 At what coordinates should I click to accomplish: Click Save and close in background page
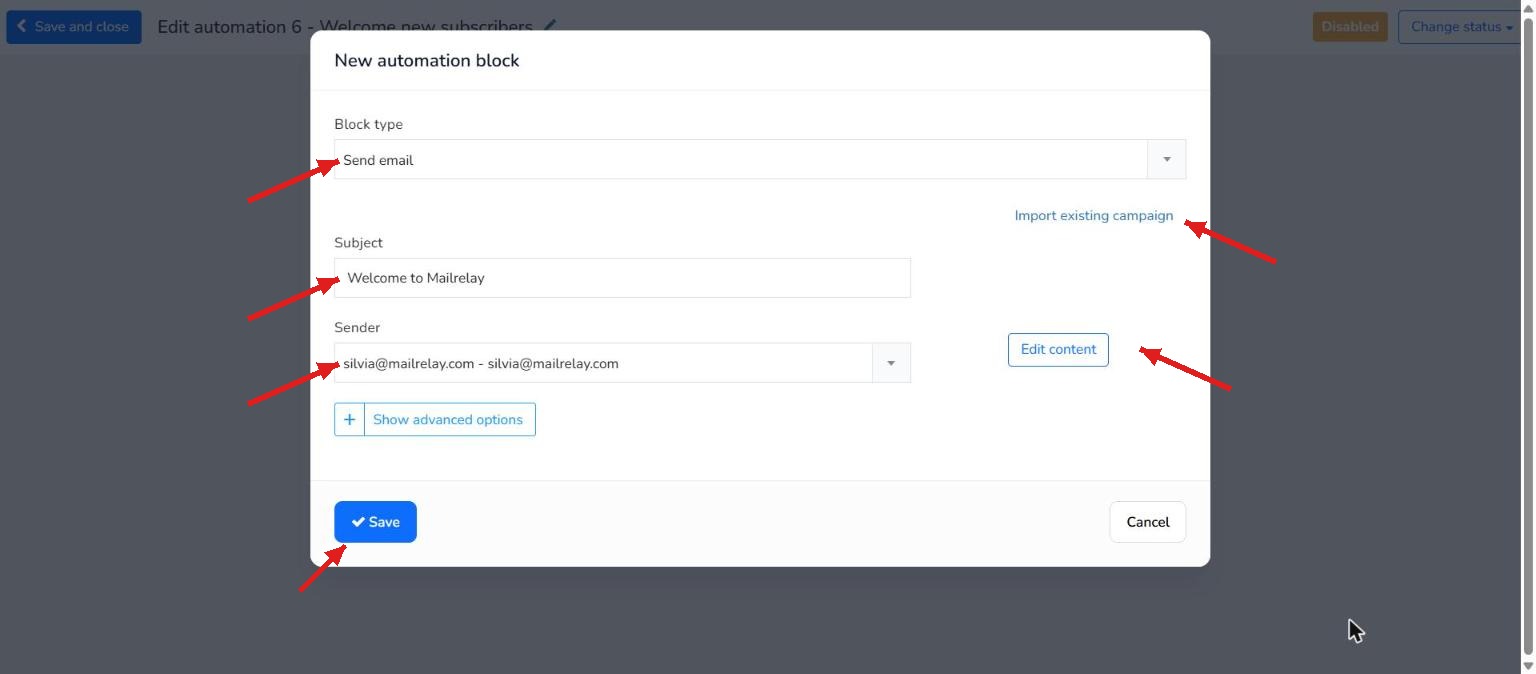click(73, 27)
